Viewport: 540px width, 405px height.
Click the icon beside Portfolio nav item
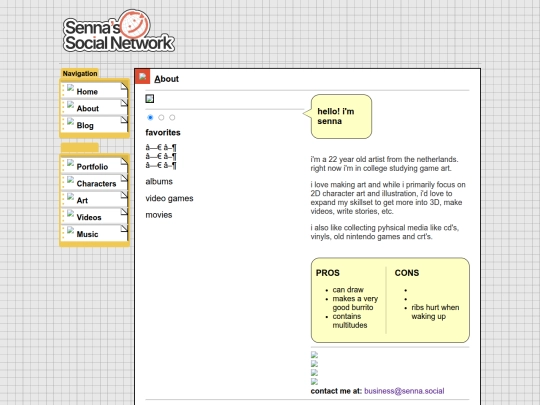point(71,163)
